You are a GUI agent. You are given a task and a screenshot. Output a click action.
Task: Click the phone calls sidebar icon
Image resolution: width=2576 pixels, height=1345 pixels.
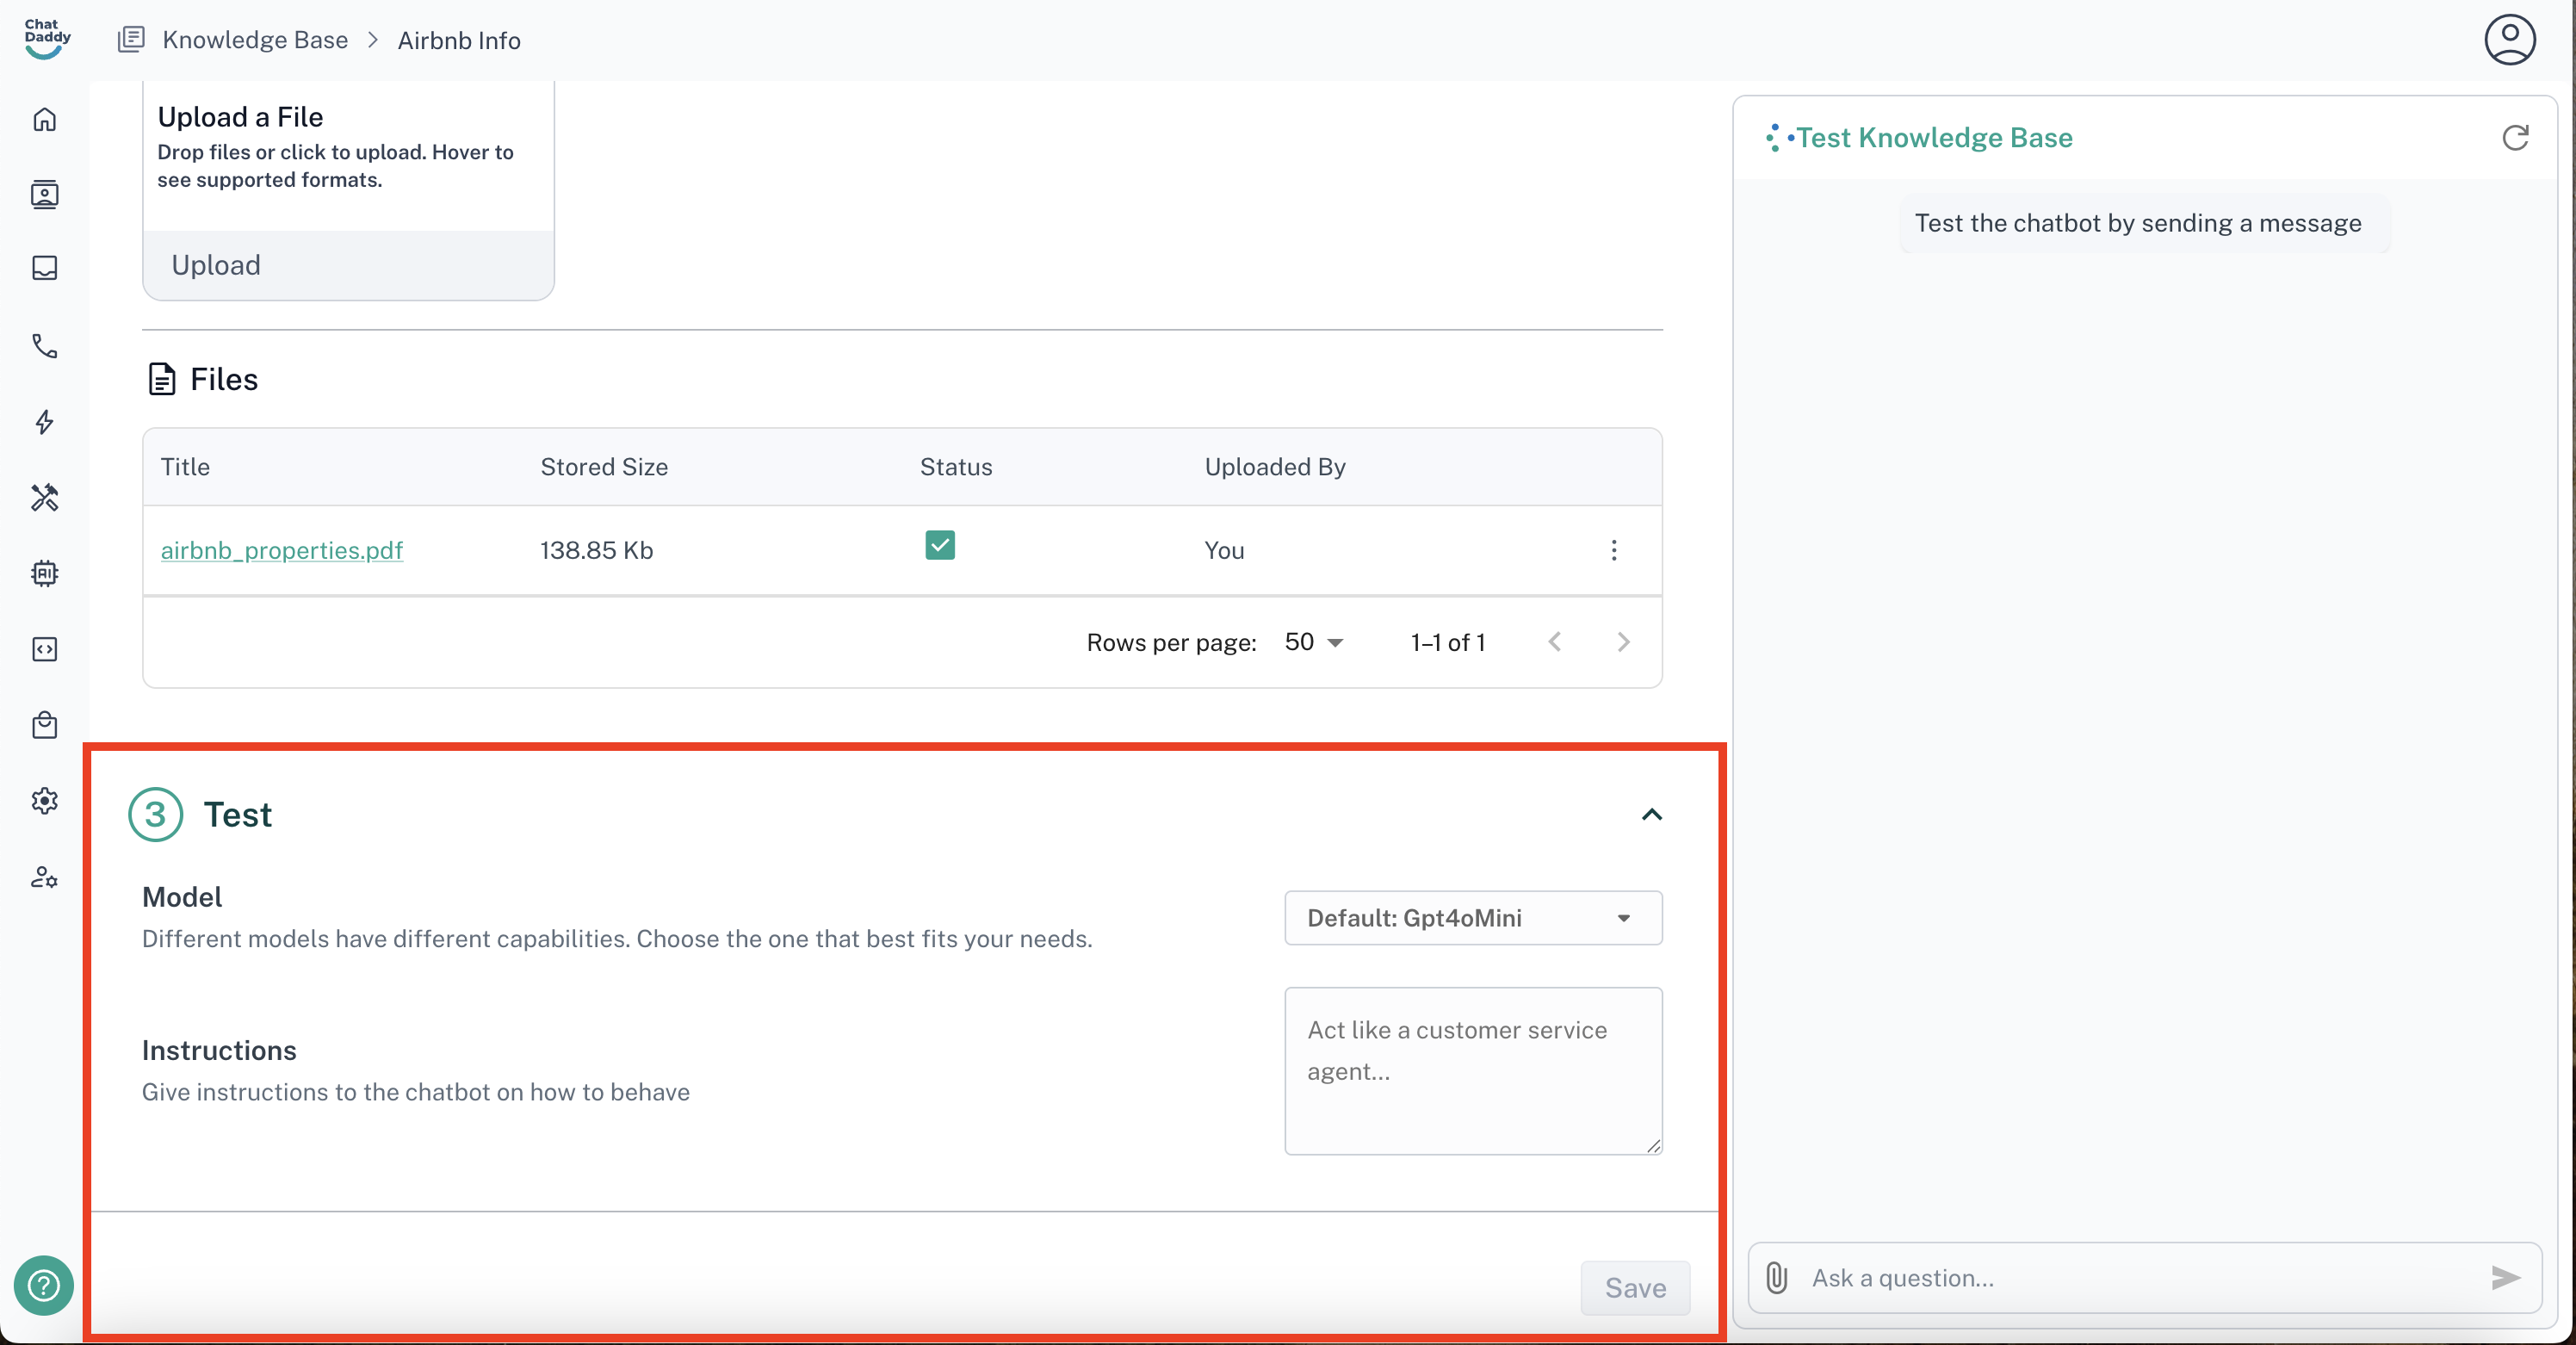click(44, 346)
